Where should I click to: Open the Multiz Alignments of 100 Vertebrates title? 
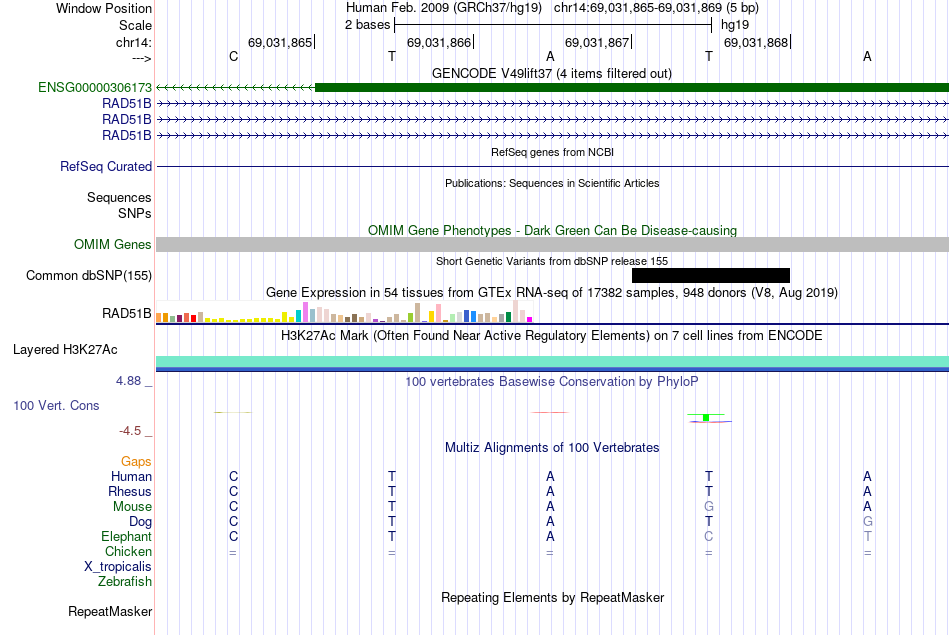tap(552, 447)
